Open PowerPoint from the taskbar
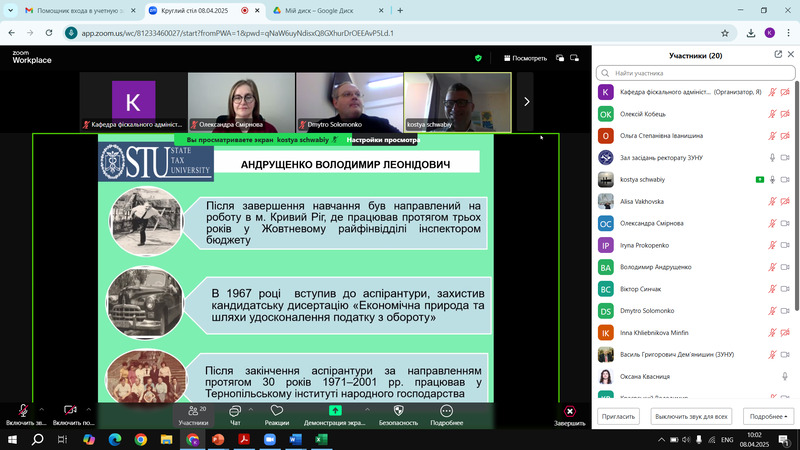 coord(218,439)
